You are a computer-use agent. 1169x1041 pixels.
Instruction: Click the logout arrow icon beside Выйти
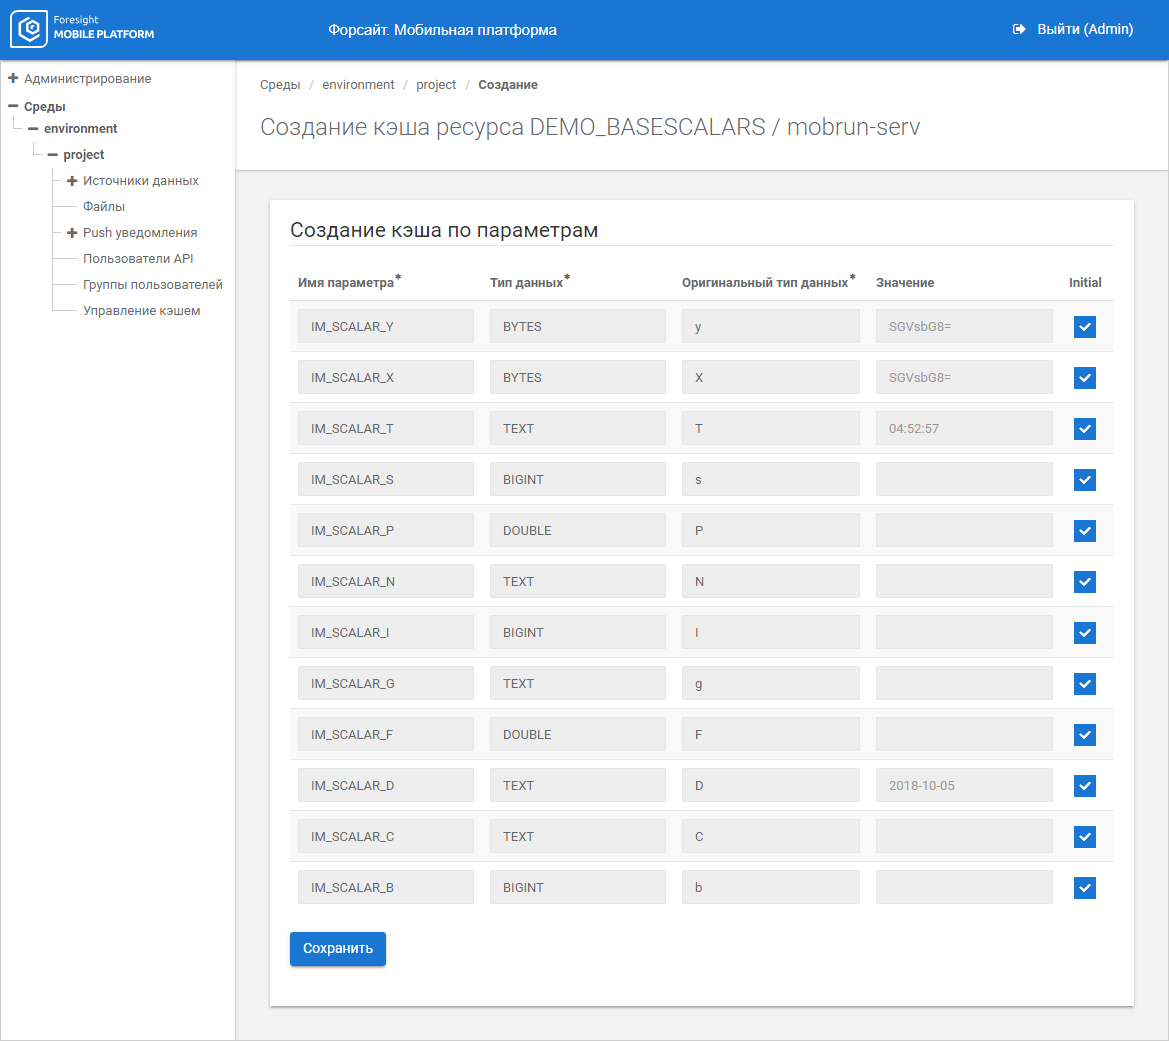[x=1019, y=30]
